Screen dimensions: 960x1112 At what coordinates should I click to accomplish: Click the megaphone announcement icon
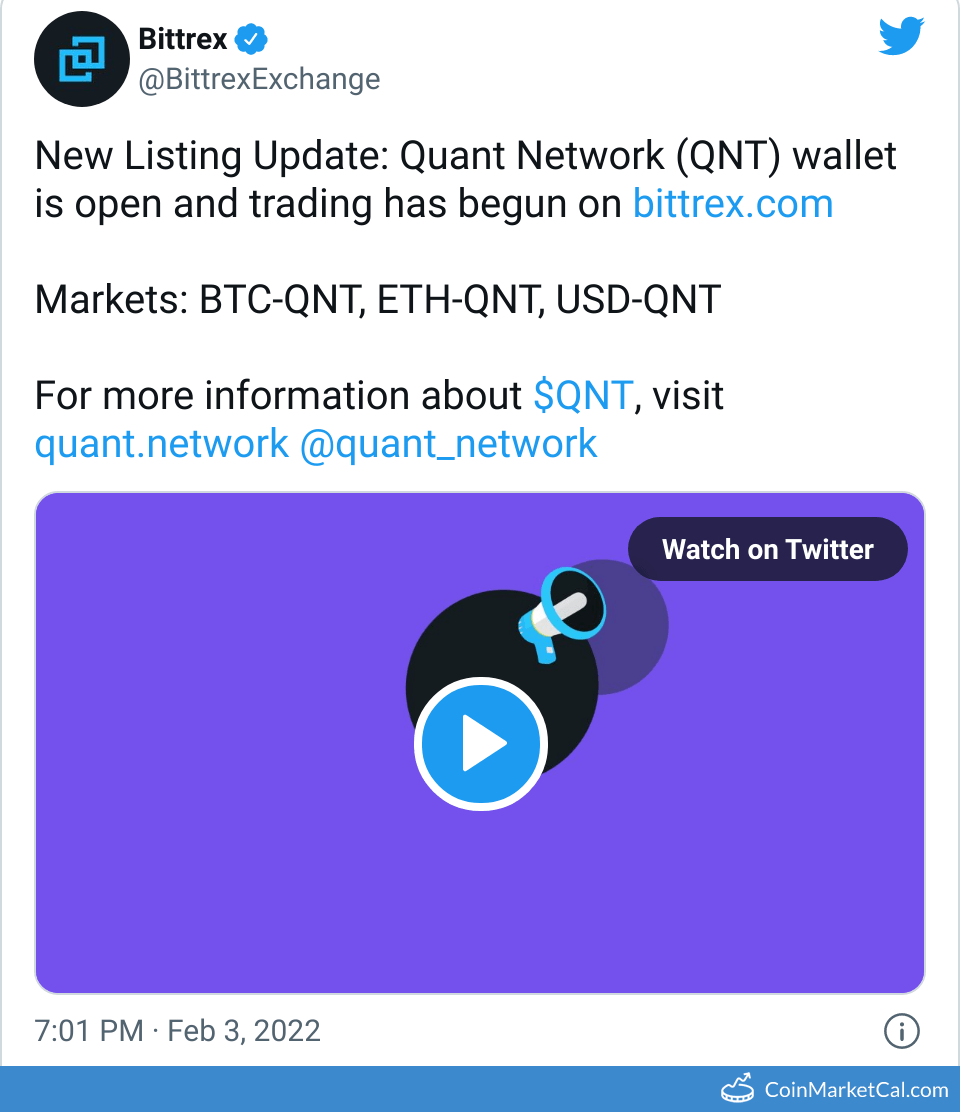coord(560,612)
